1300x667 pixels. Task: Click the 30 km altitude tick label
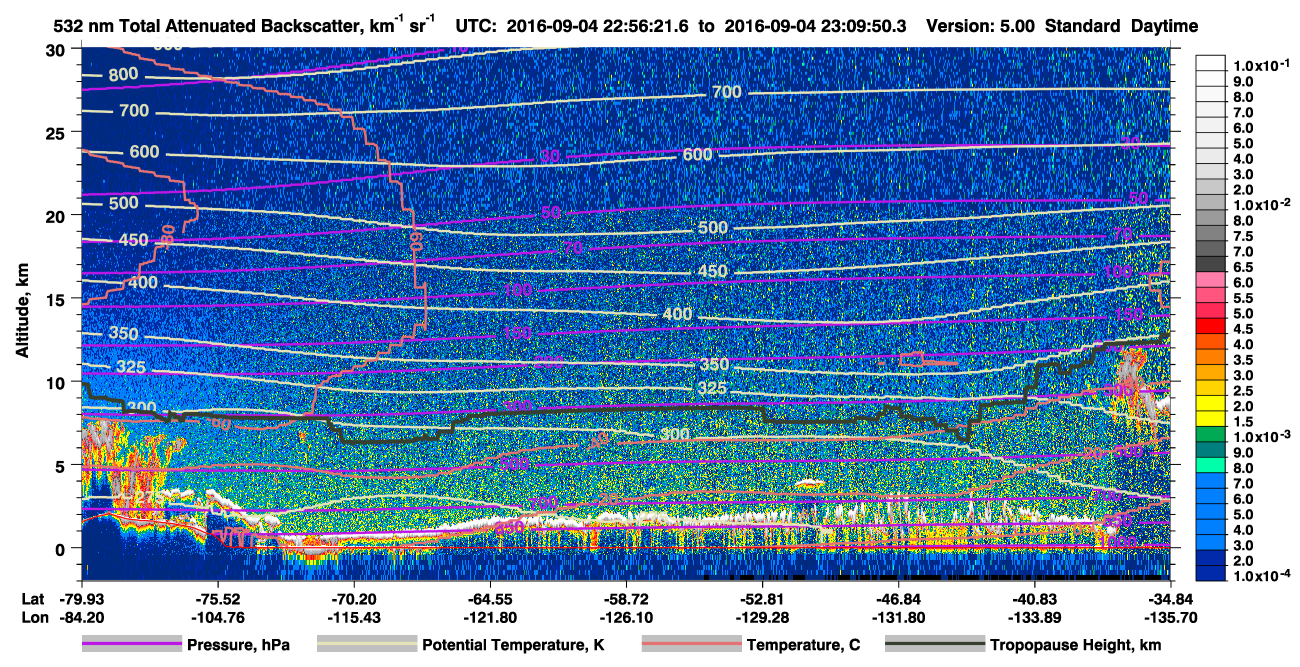(57, 50)
